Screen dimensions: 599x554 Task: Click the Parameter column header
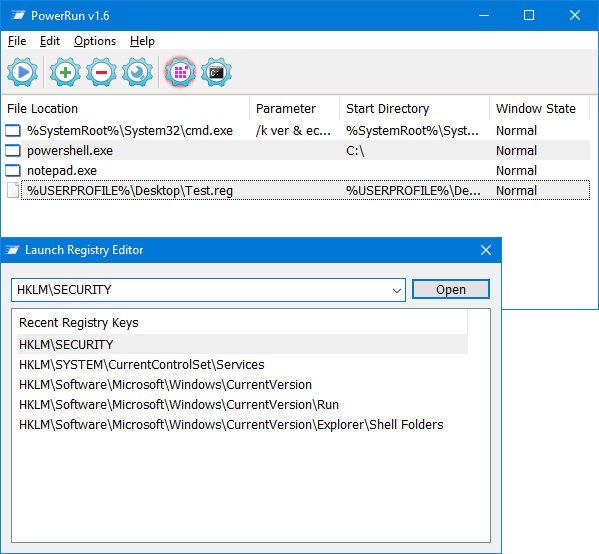pyautogui.click(x=294, y=109)
